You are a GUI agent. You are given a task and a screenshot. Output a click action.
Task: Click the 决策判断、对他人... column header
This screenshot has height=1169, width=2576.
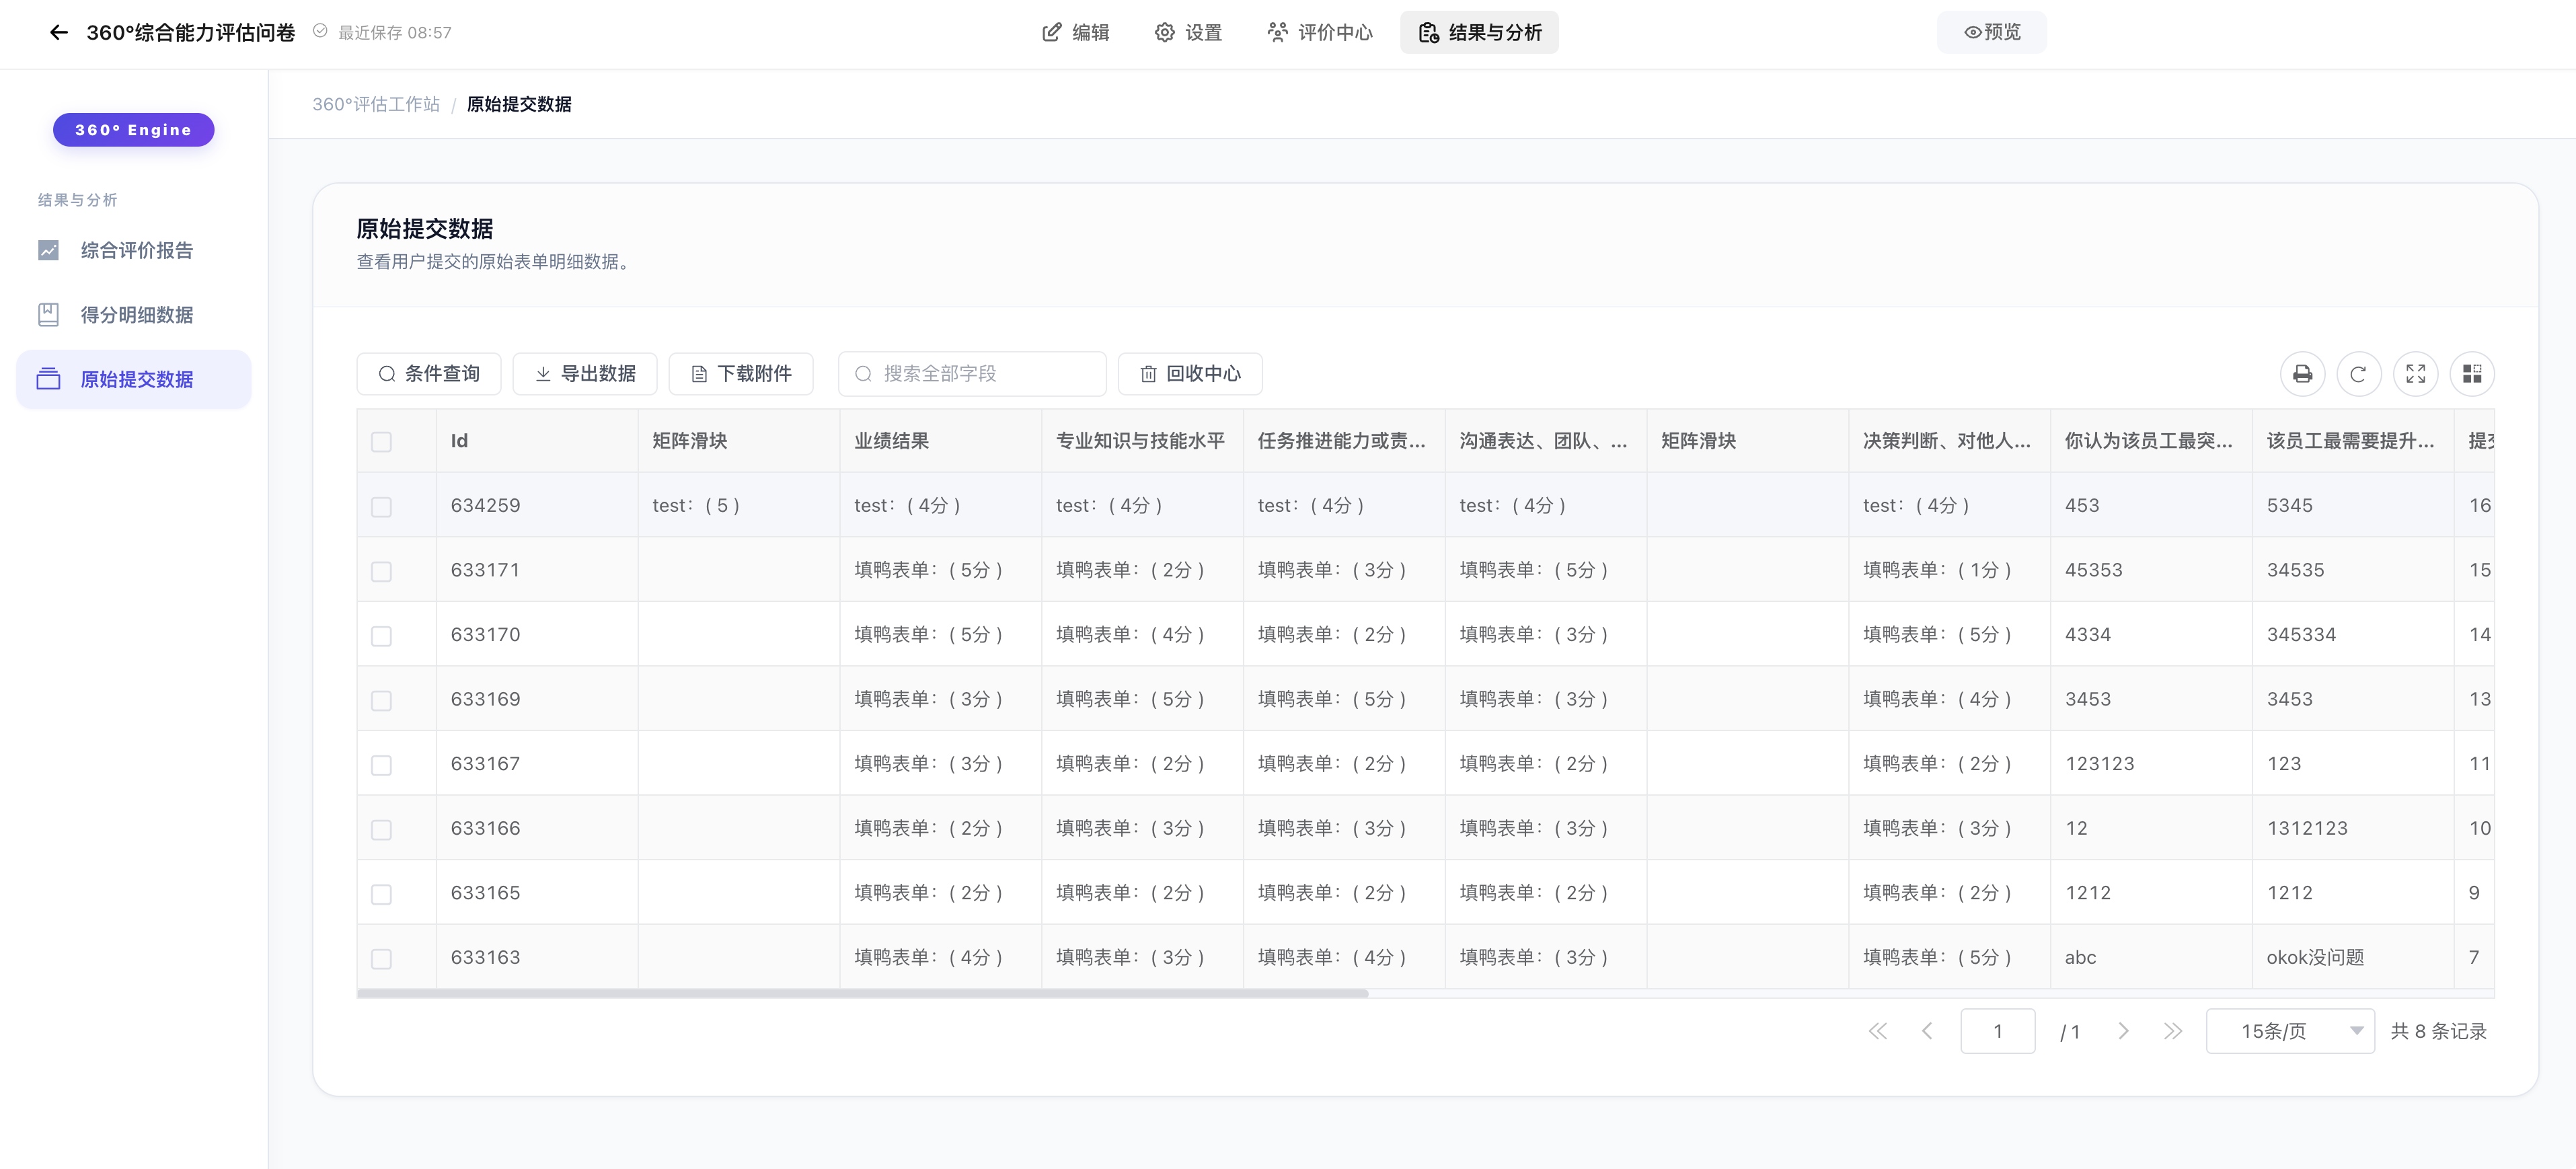1949,441
